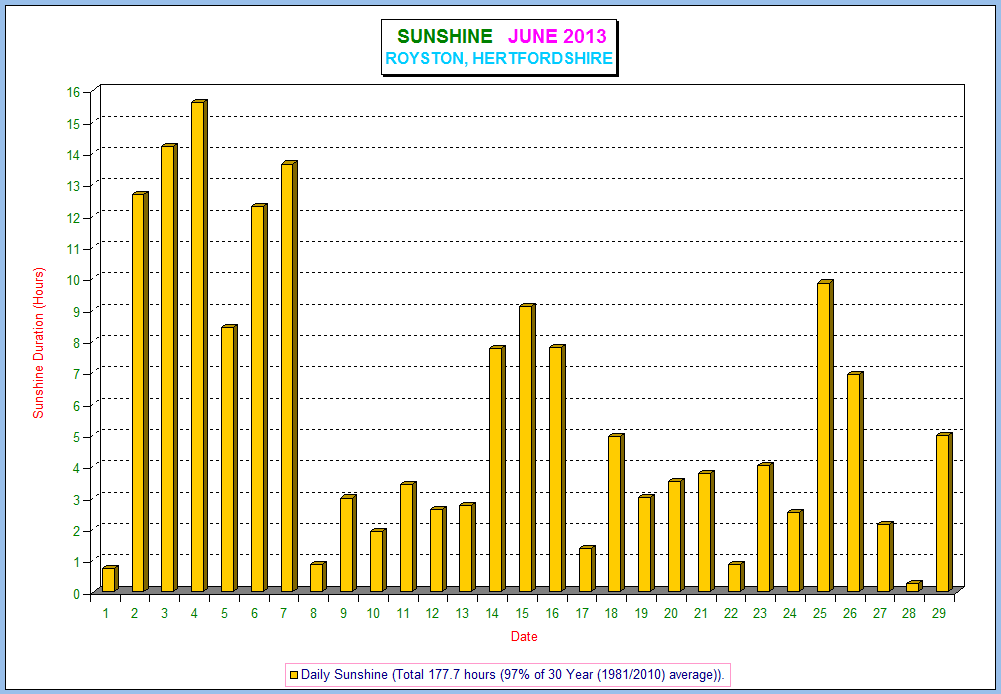This screenshot has height=694, width=1001.
Task: Click y-axis tick label '12'
Action: point(74,217)
